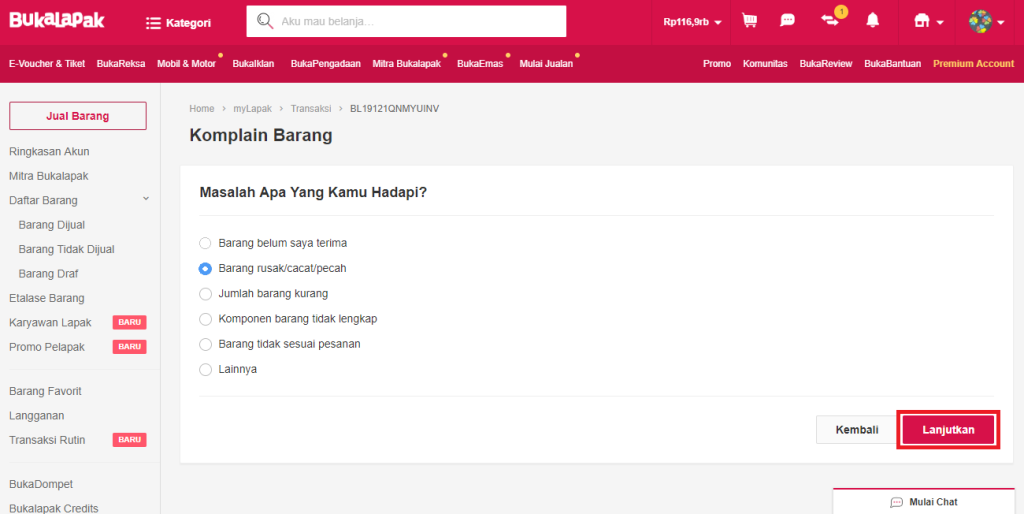Viewport: 1024px width, 514px height.
Task: Click the search magnifier icon
Action: (264, 21)
